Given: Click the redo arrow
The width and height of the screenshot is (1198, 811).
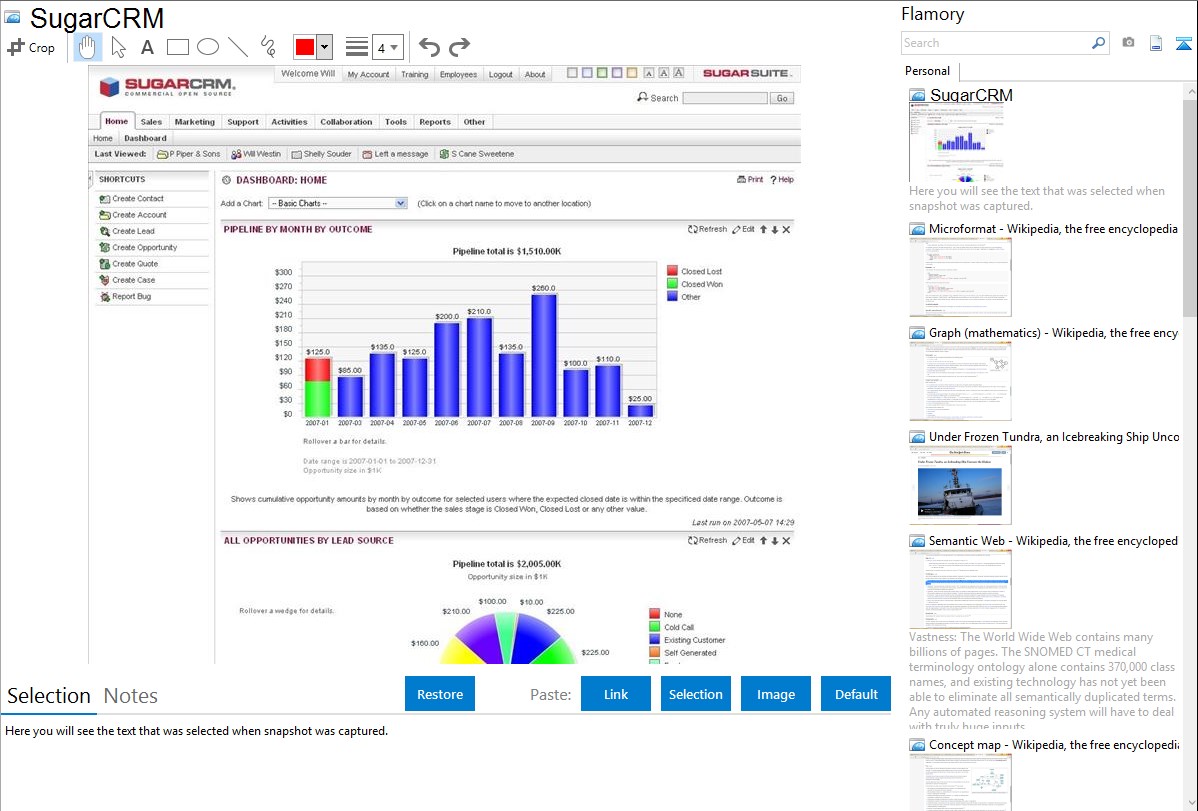Looking at the screenshot, I should click(459, 47).
